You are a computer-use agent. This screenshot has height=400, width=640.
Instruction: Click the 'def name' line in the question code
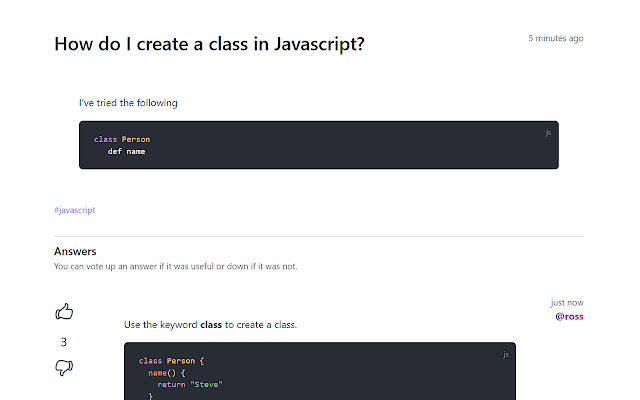point(127,151)
